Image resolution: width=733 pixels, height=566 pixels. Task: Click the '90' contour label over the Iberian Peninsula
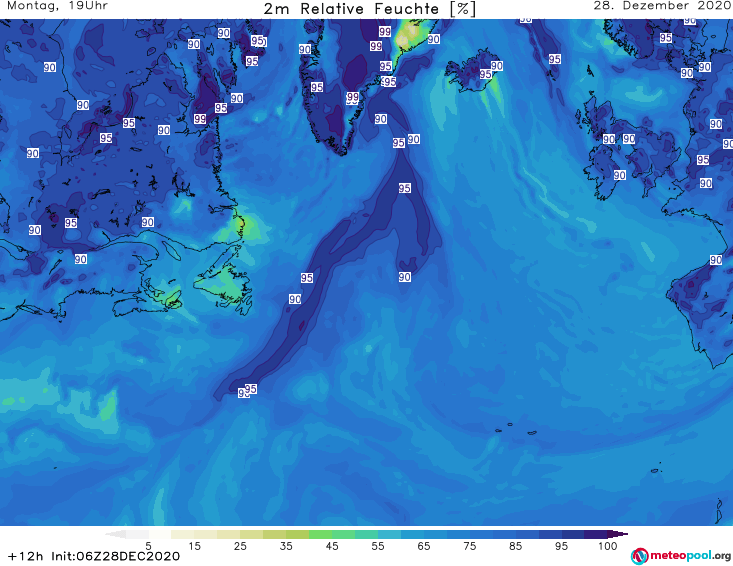pos(716,260)
